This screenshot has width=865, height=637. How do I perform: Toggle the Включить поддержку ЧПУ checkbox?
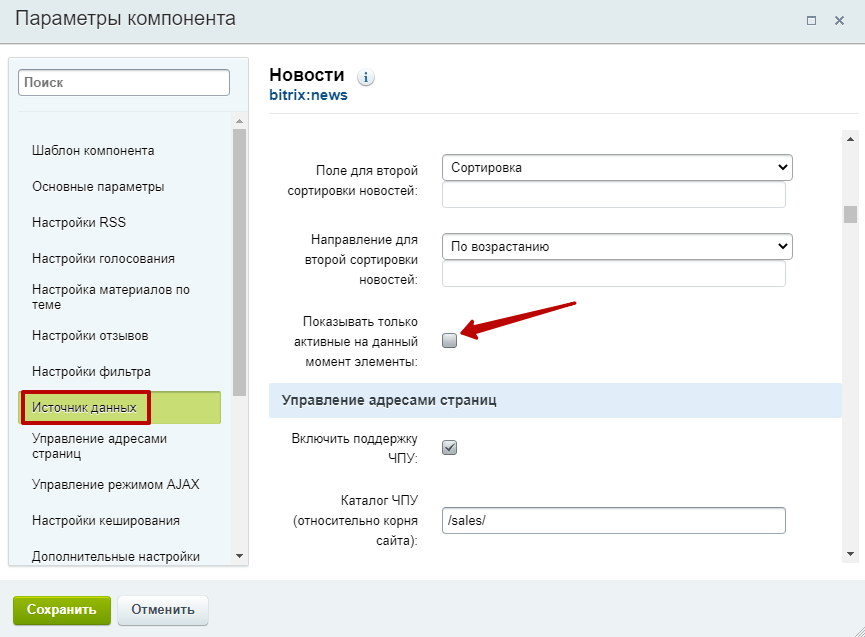[x=450, y=447]
